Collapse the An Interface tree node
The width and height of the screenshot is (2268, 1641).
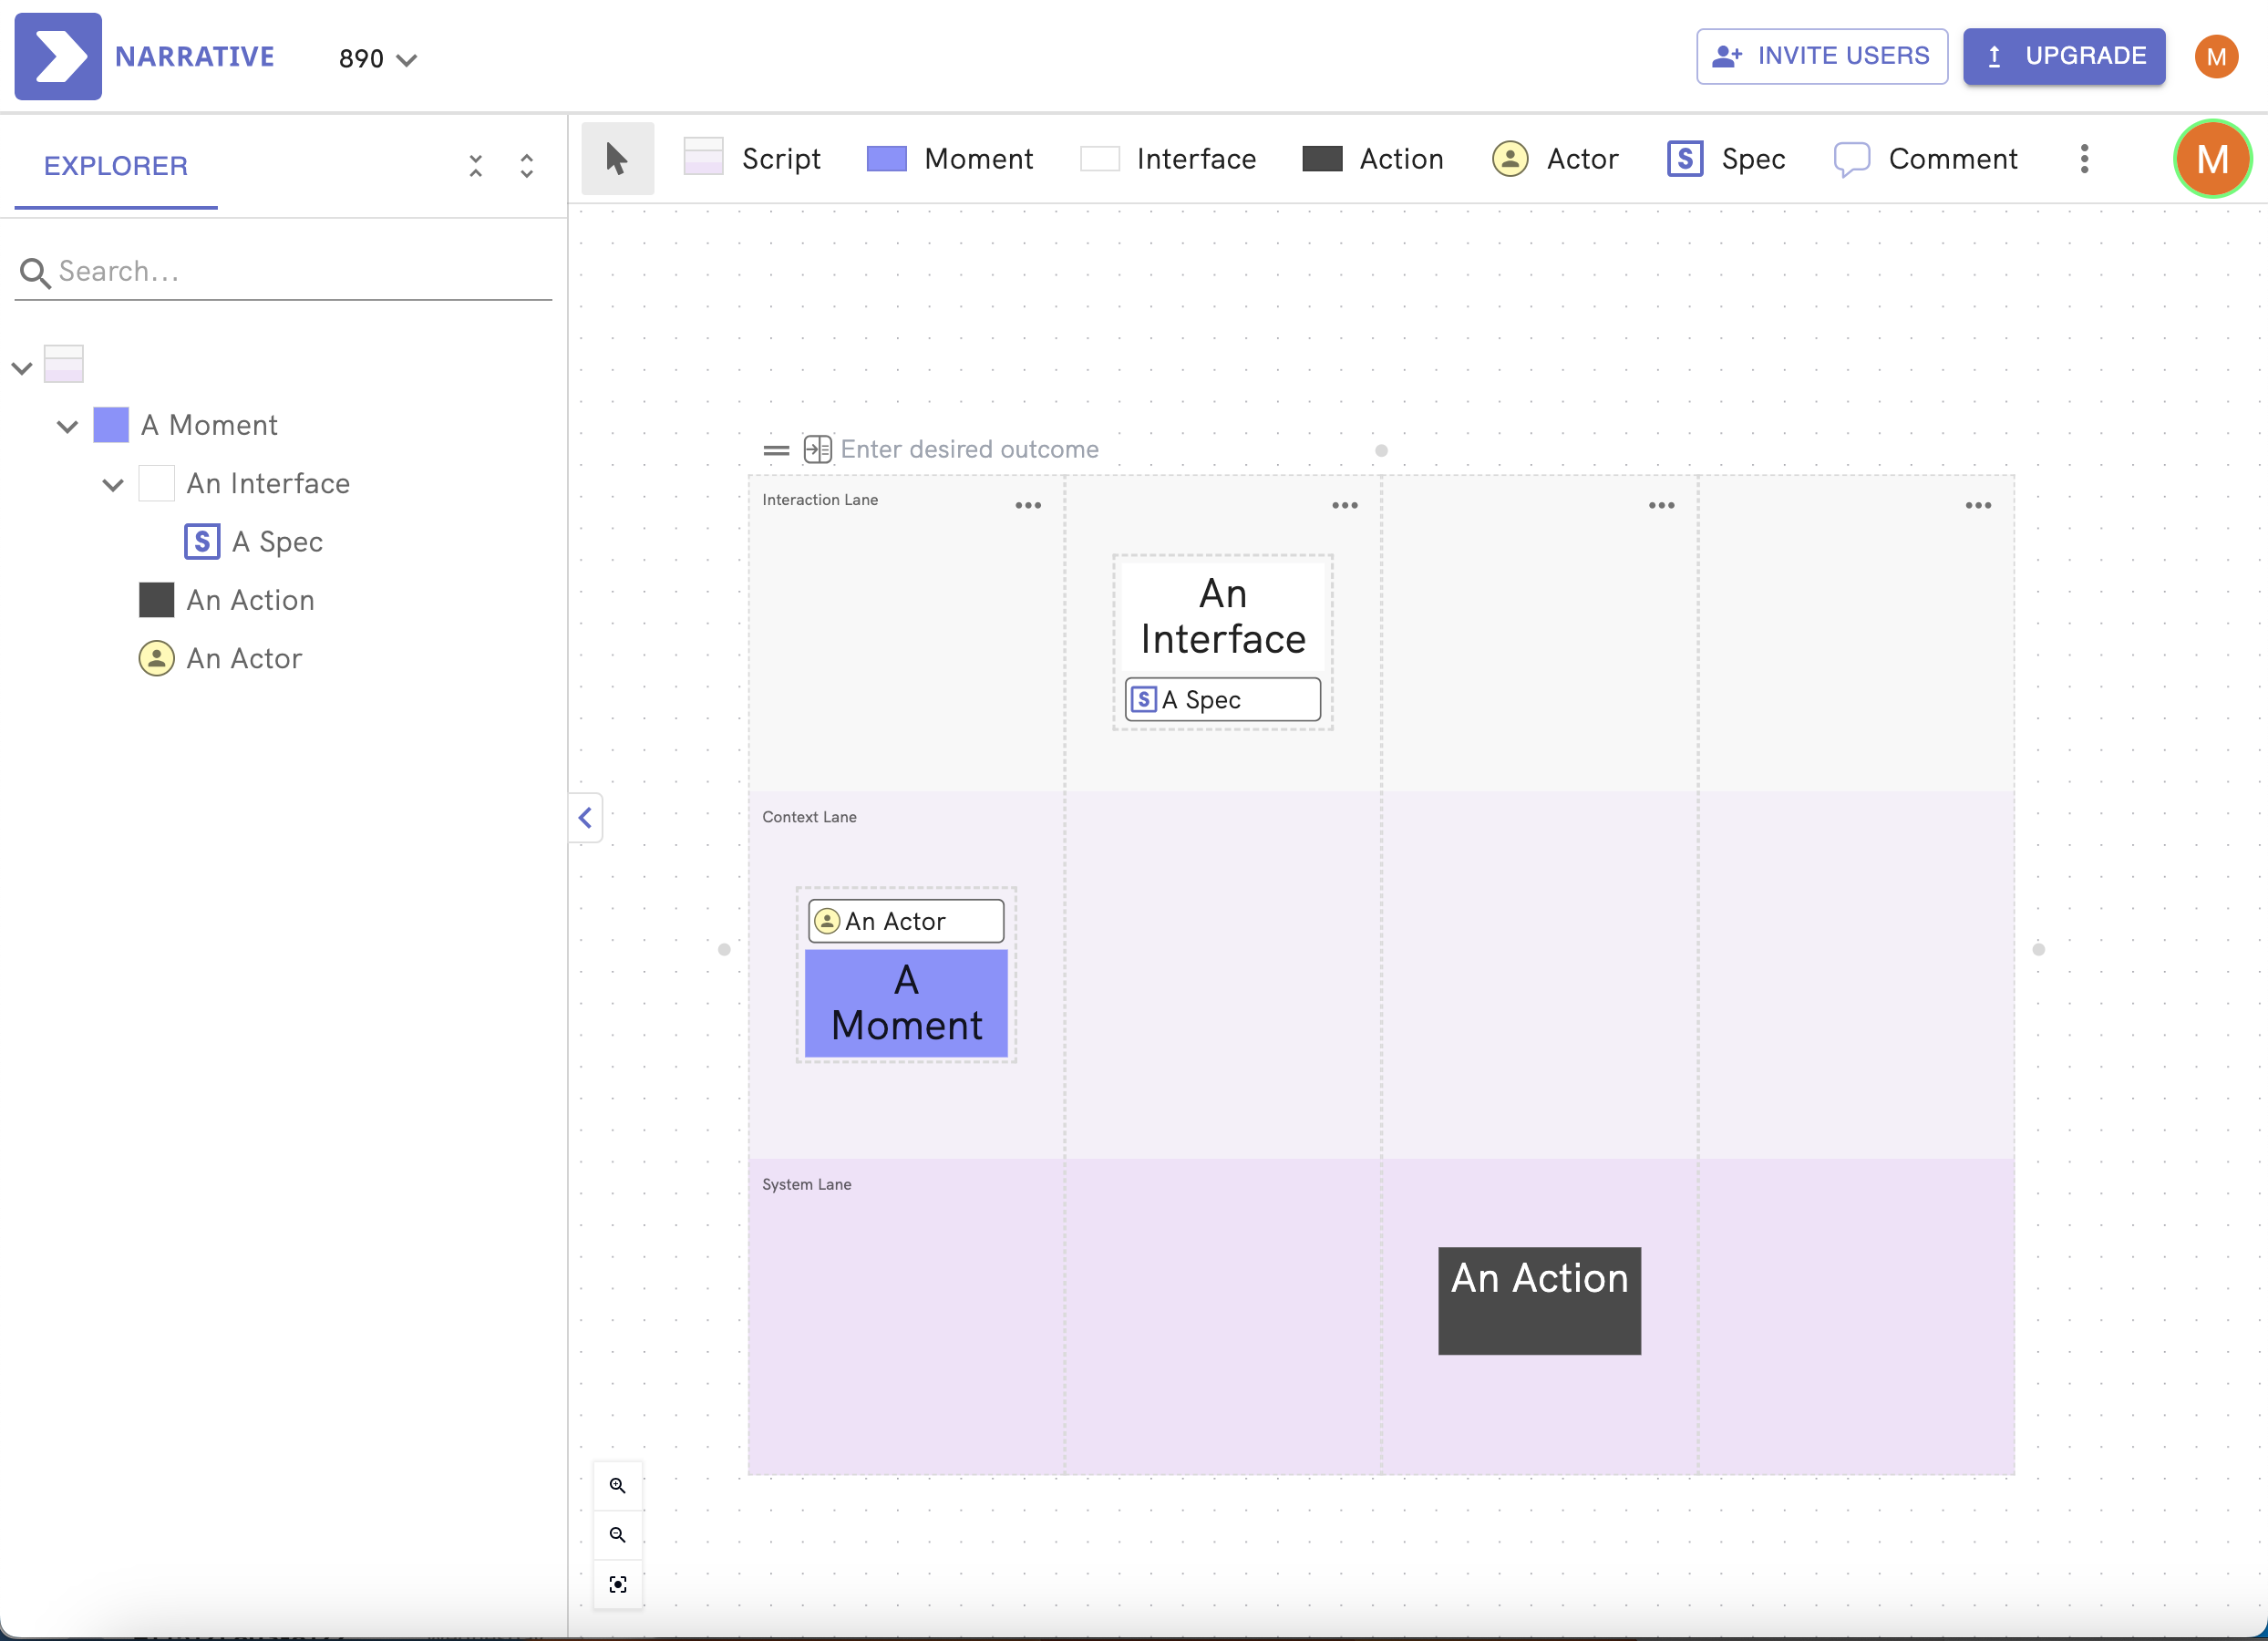pyautogui.click(x=113, y=486)
